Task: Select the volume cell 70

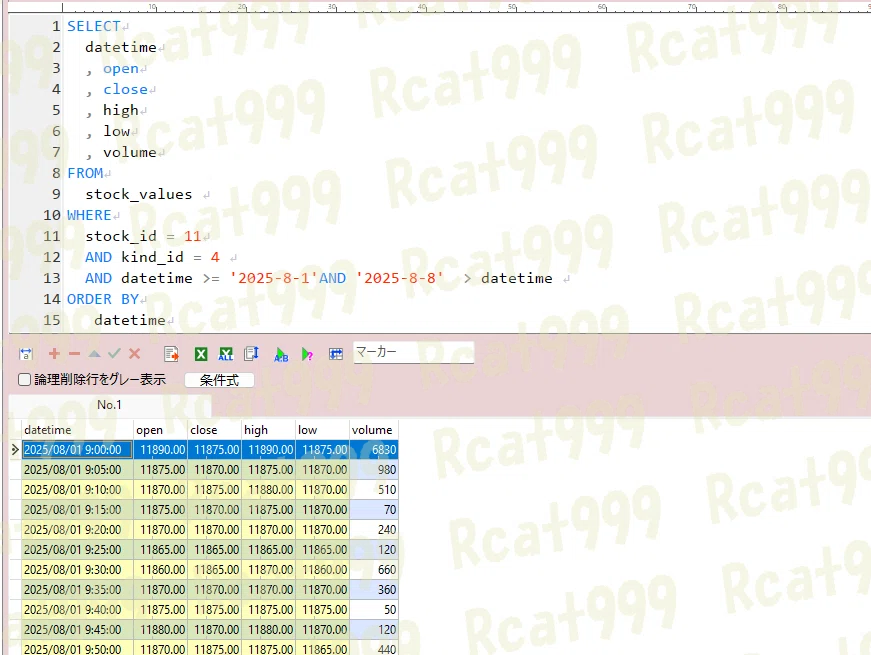Action: (x=374, y=509)
